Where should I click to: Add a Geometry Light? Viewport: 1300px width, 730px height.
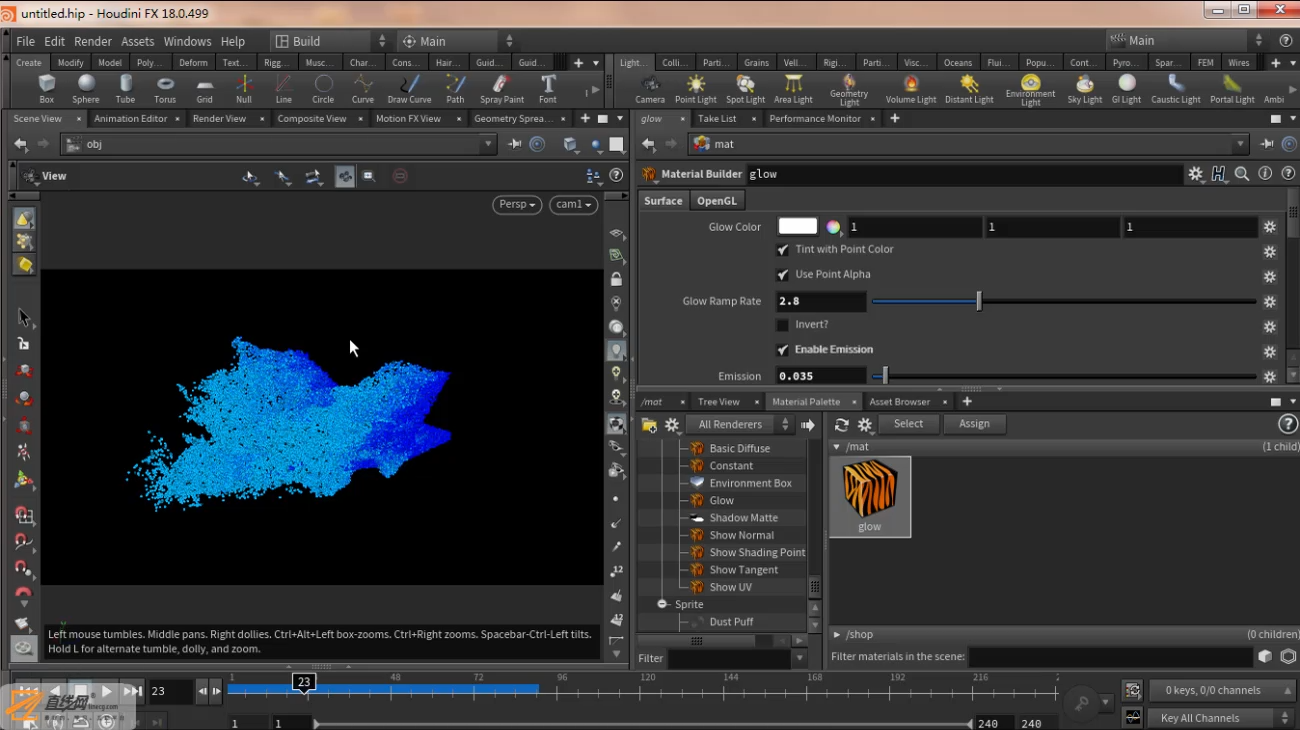click(x=849, y=90)
